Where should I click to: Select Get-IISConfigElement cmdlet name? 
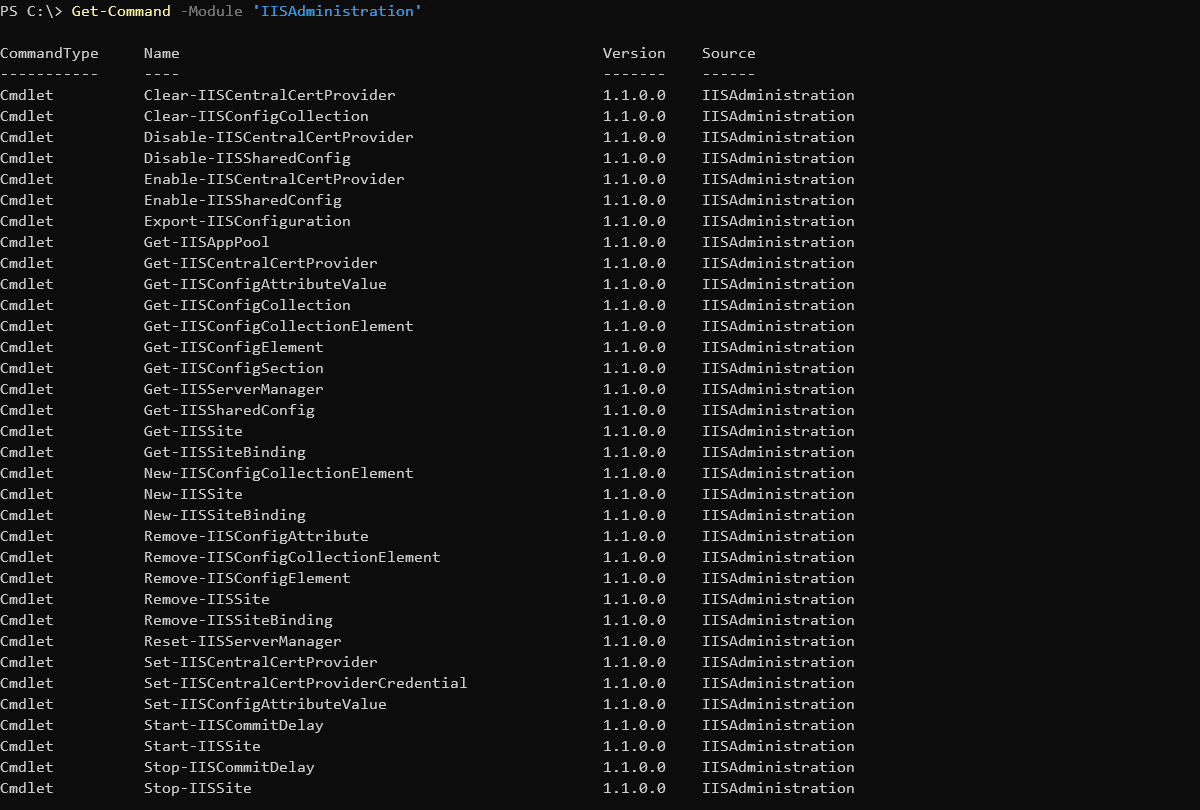234,347
